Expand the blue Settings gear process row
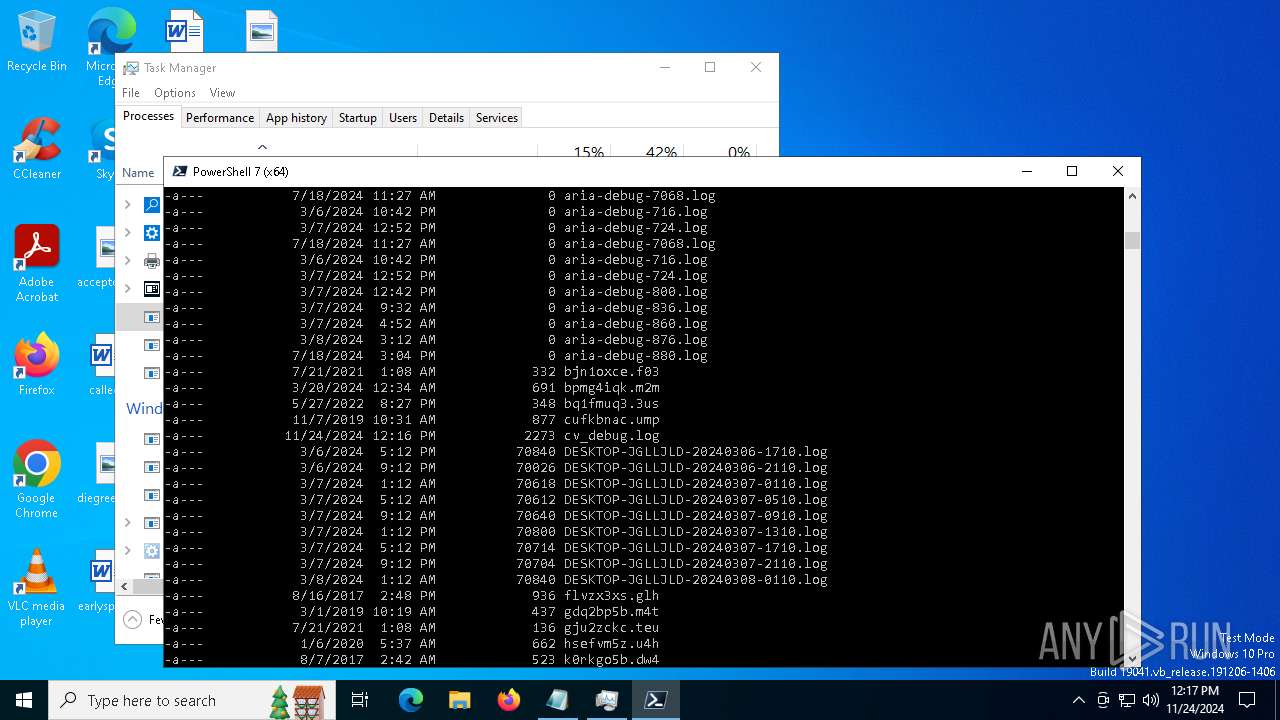This screenshot has width=1280, height=720. (x=127, y=233)
